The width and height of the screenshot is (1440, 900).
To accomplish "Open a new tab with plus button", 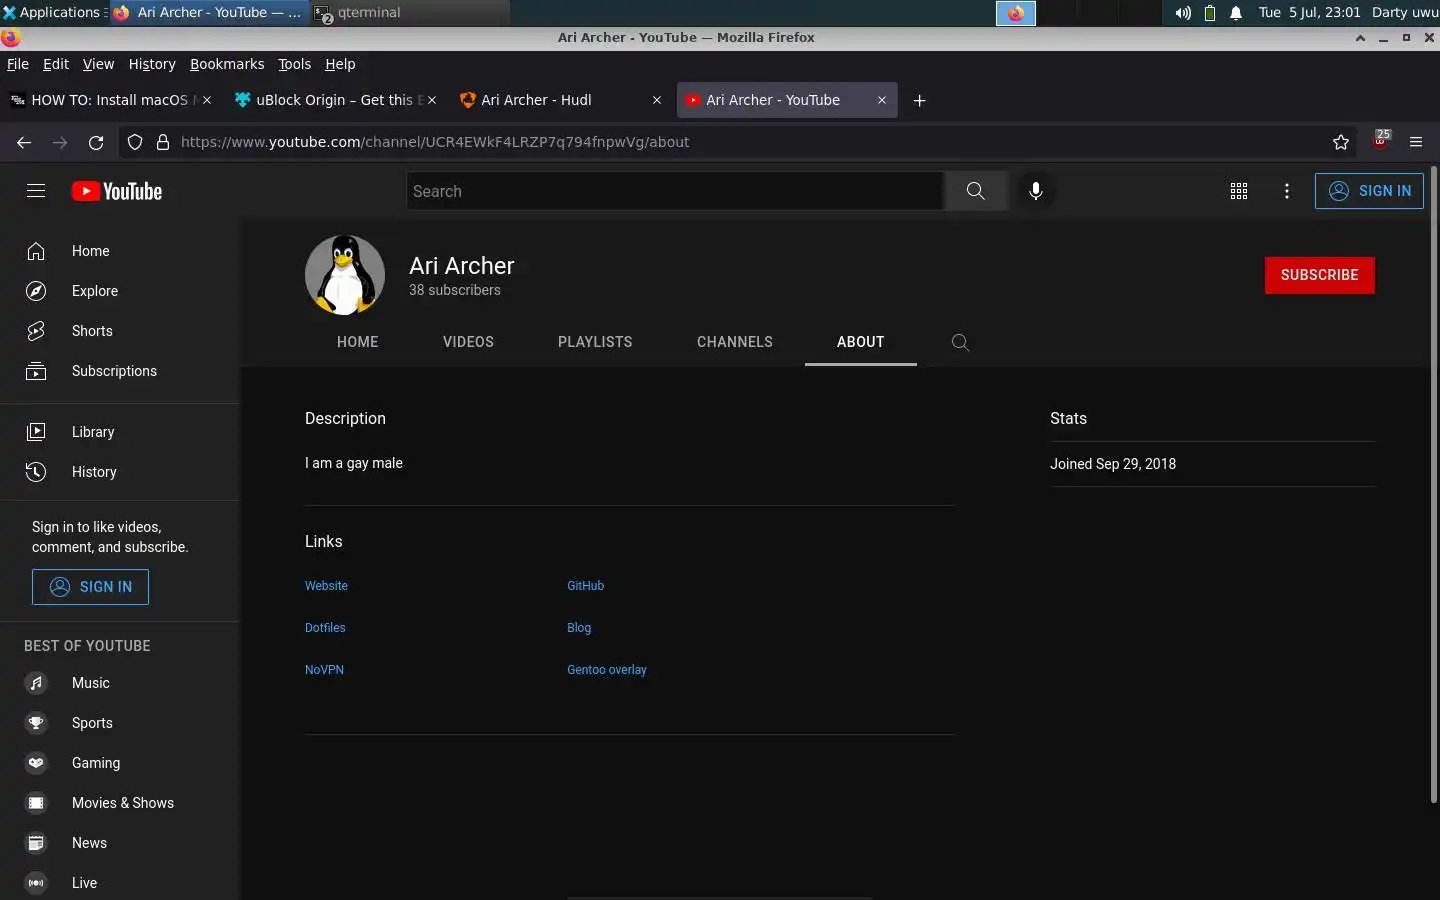I will (919, 100).
